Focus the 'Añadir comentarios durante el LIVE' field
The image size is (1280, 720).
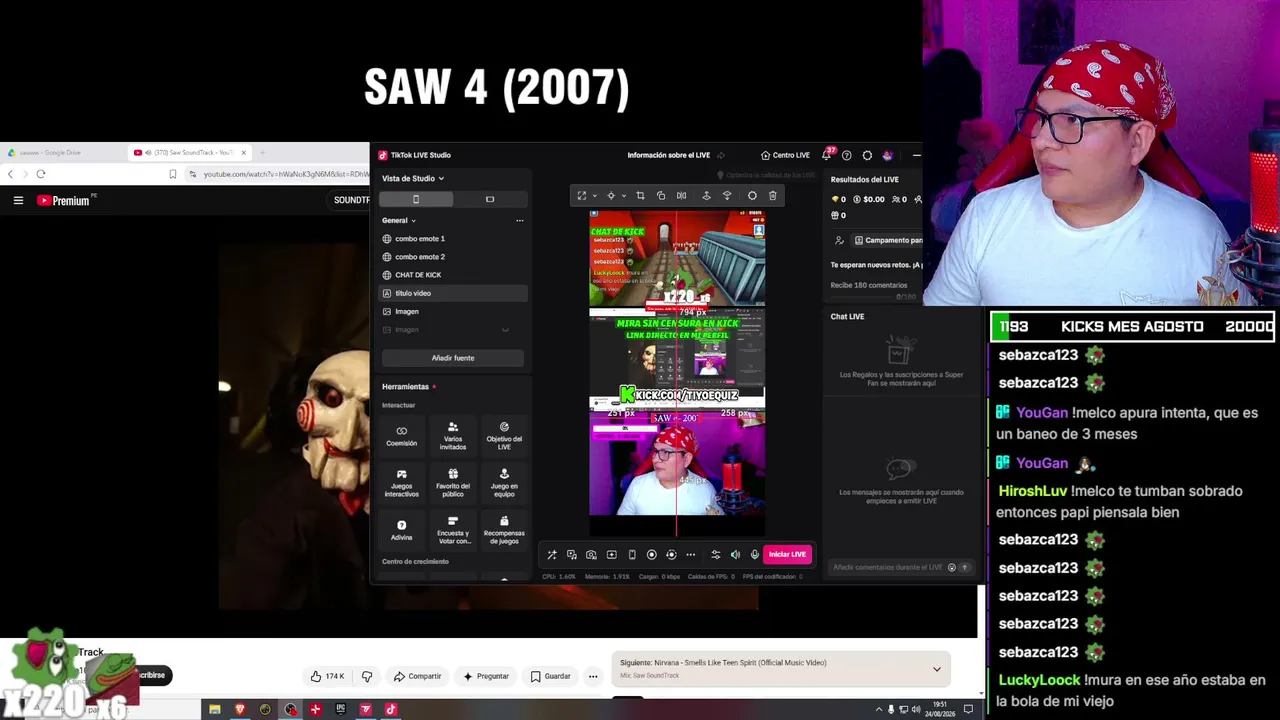[887, 568]
